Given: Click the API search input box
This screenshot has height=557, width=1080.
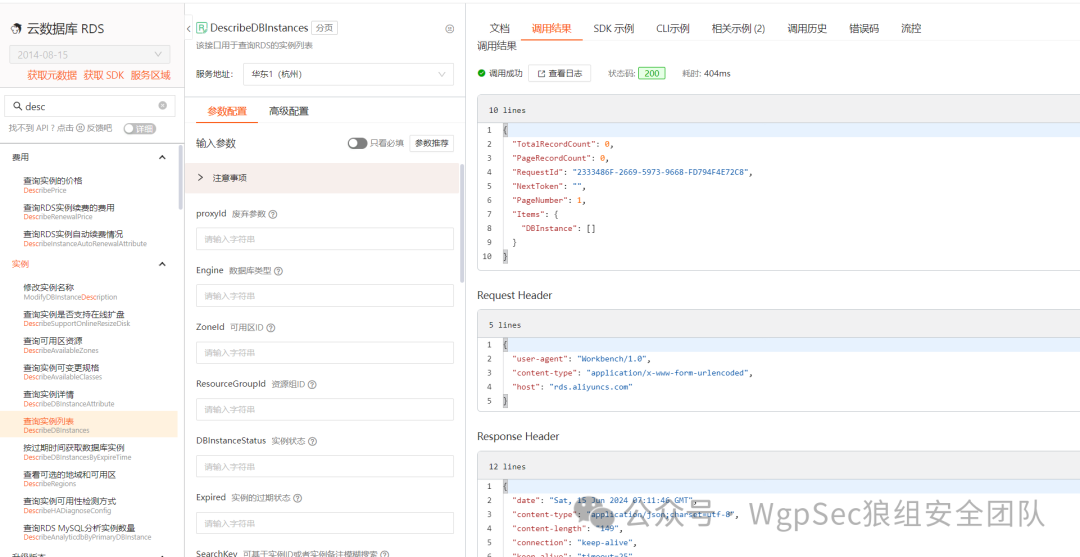Looking at the screenshot, I should point(90,106).
